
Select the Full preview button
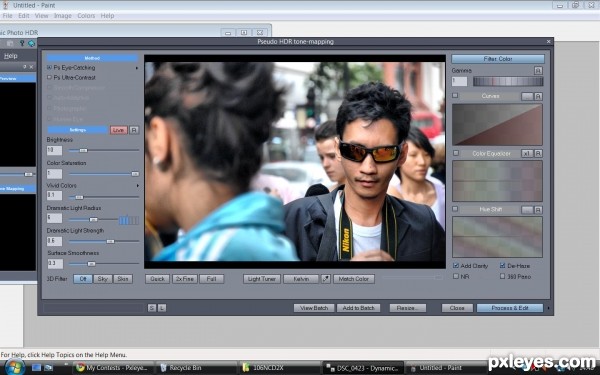(212, 279)
